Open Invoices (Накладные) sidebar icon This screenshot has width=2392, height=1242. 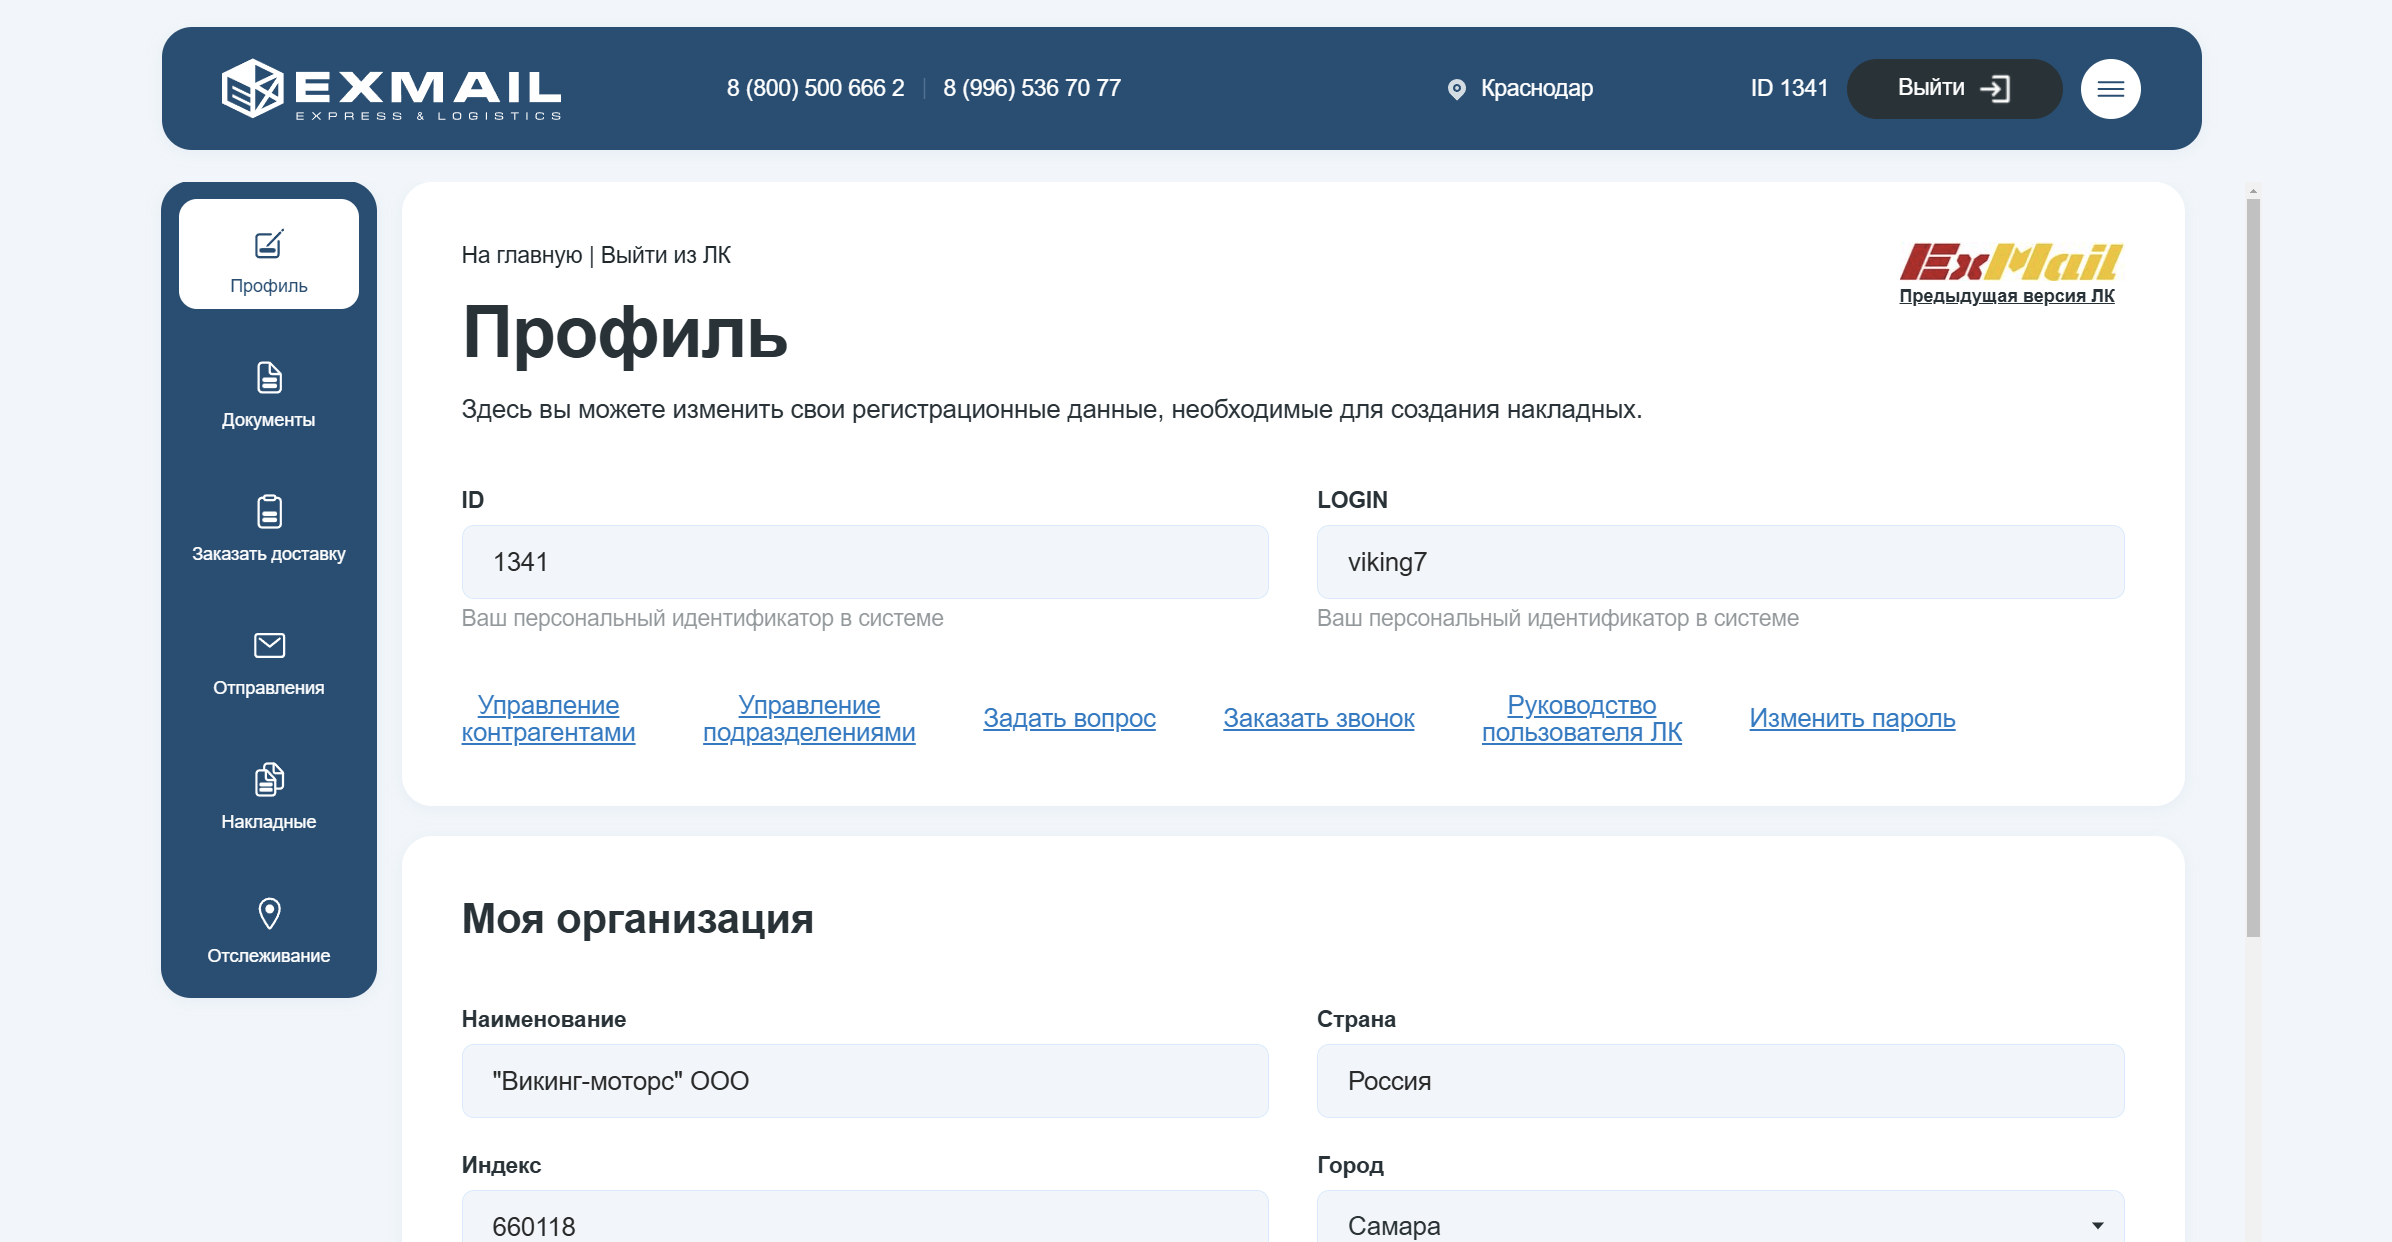click(268, 780)
